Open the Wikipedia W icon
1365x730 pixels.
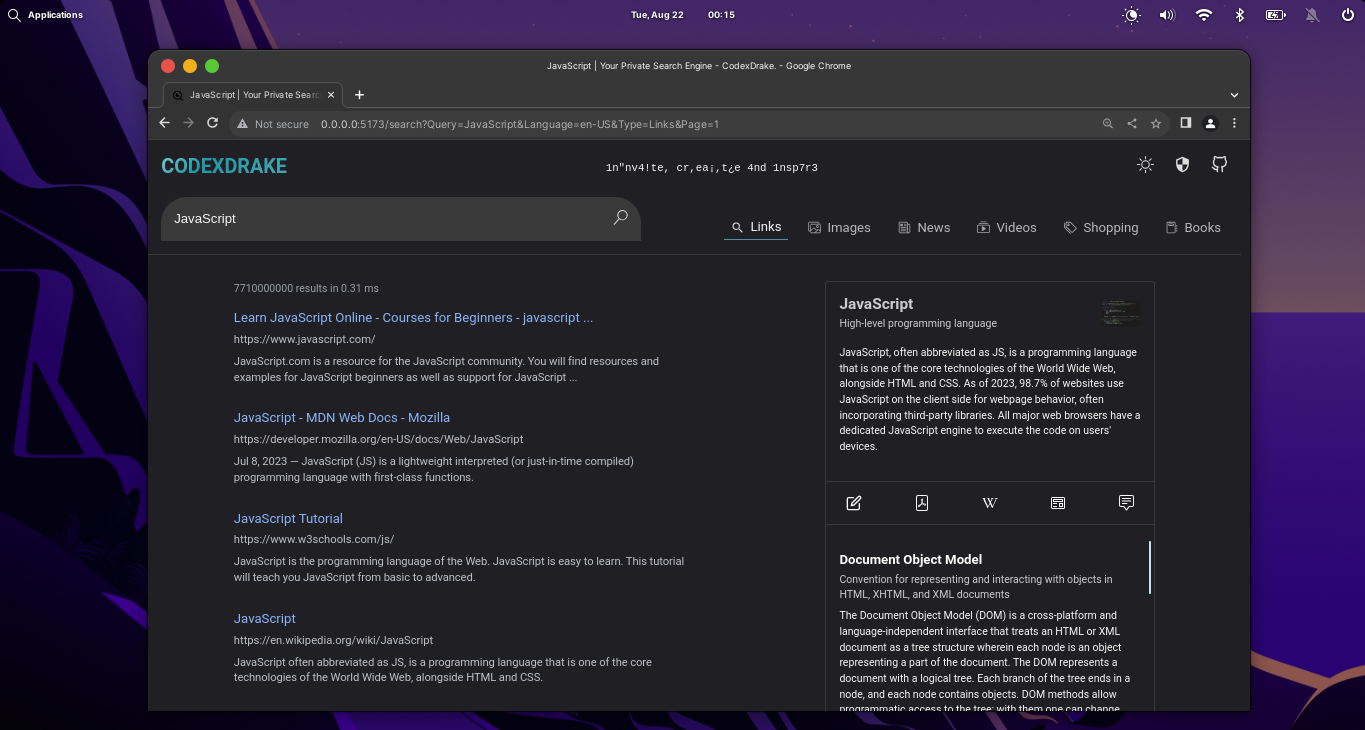(x=990, y=503)
